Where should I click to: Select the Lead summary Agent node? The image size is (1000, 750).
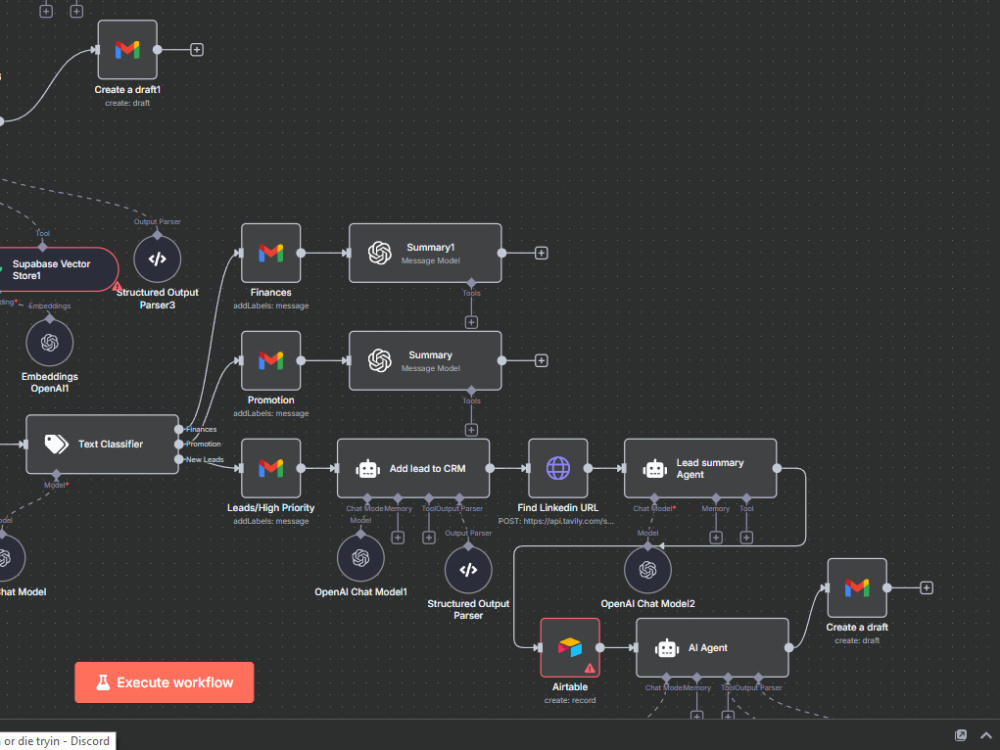point(700,468)
